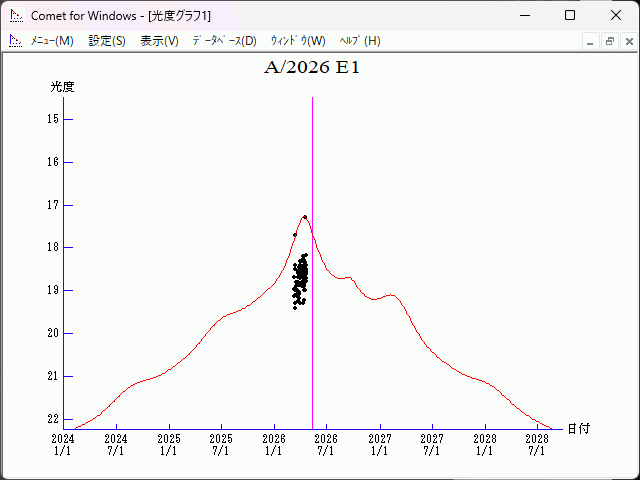640x480 pixels.
Task: Click the cluster of black observation points
Action: (300, 280)
